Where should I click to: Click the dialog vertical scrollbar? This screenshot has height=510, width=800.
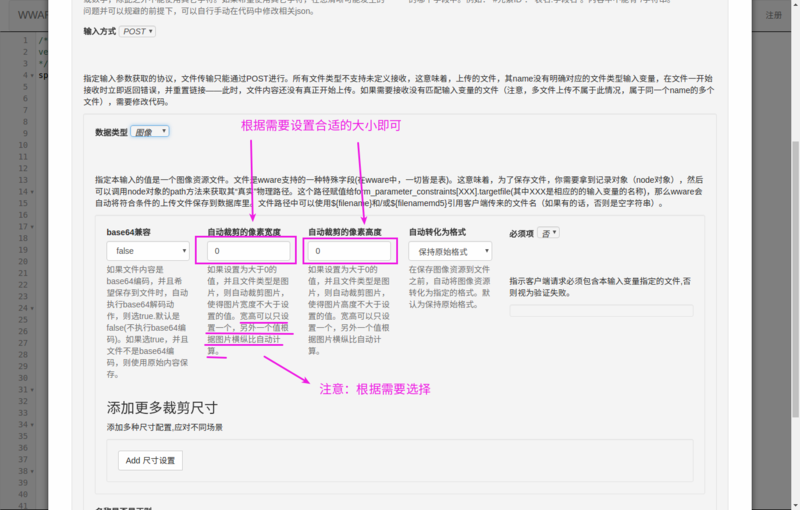click(x=795, y=278)
